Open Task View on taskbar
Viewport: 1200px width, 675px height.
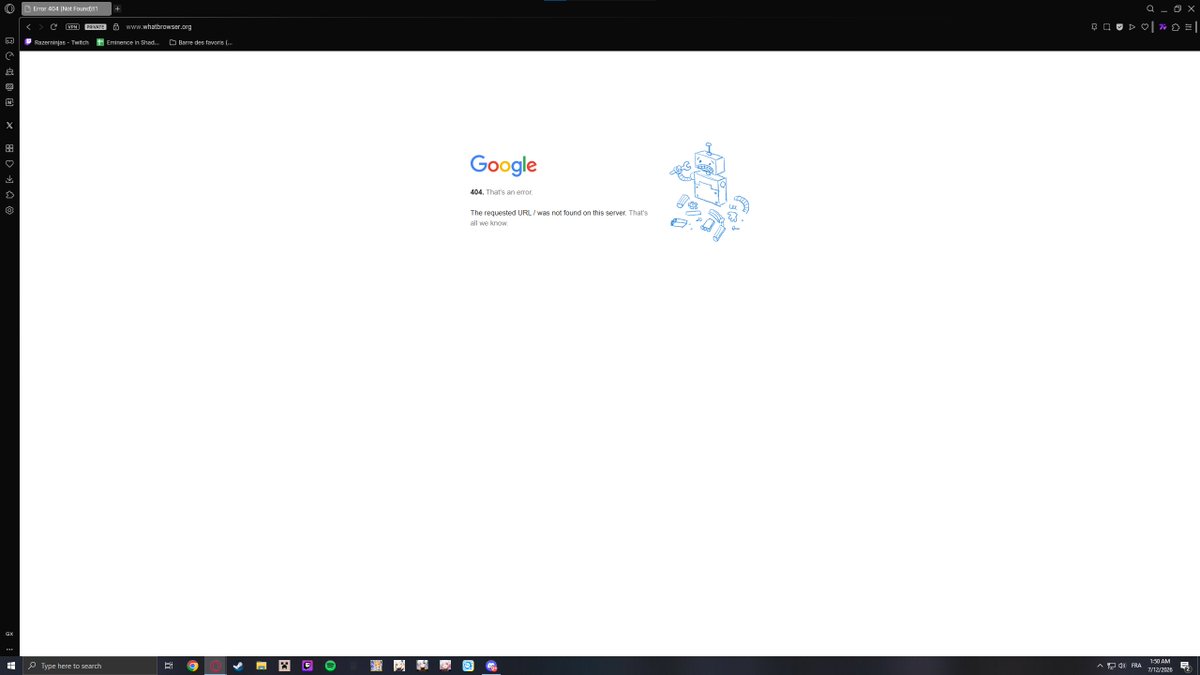[169, 665]
